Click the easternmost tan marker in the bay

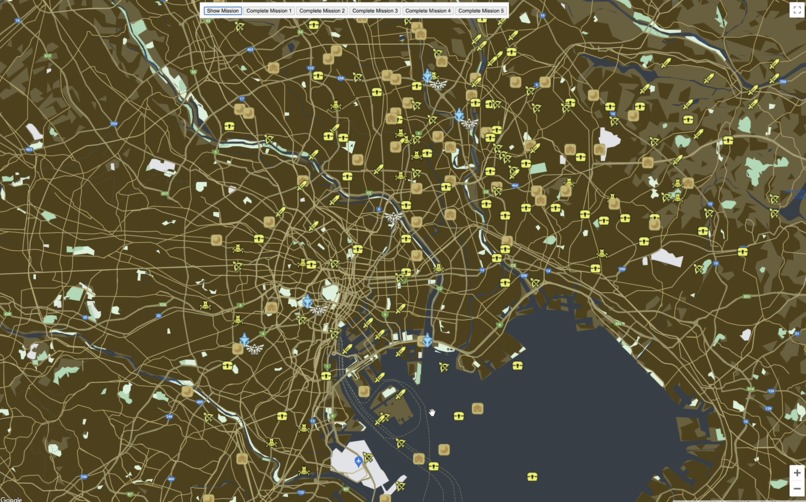pos(478,409)
